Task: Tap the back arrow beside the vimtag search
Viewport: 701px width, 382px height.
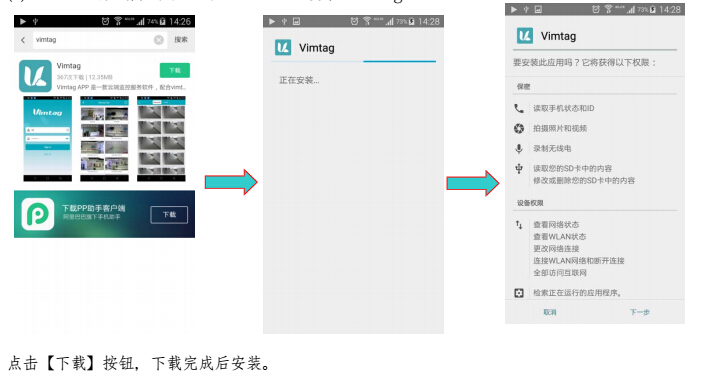Action: tap(23, 40)
